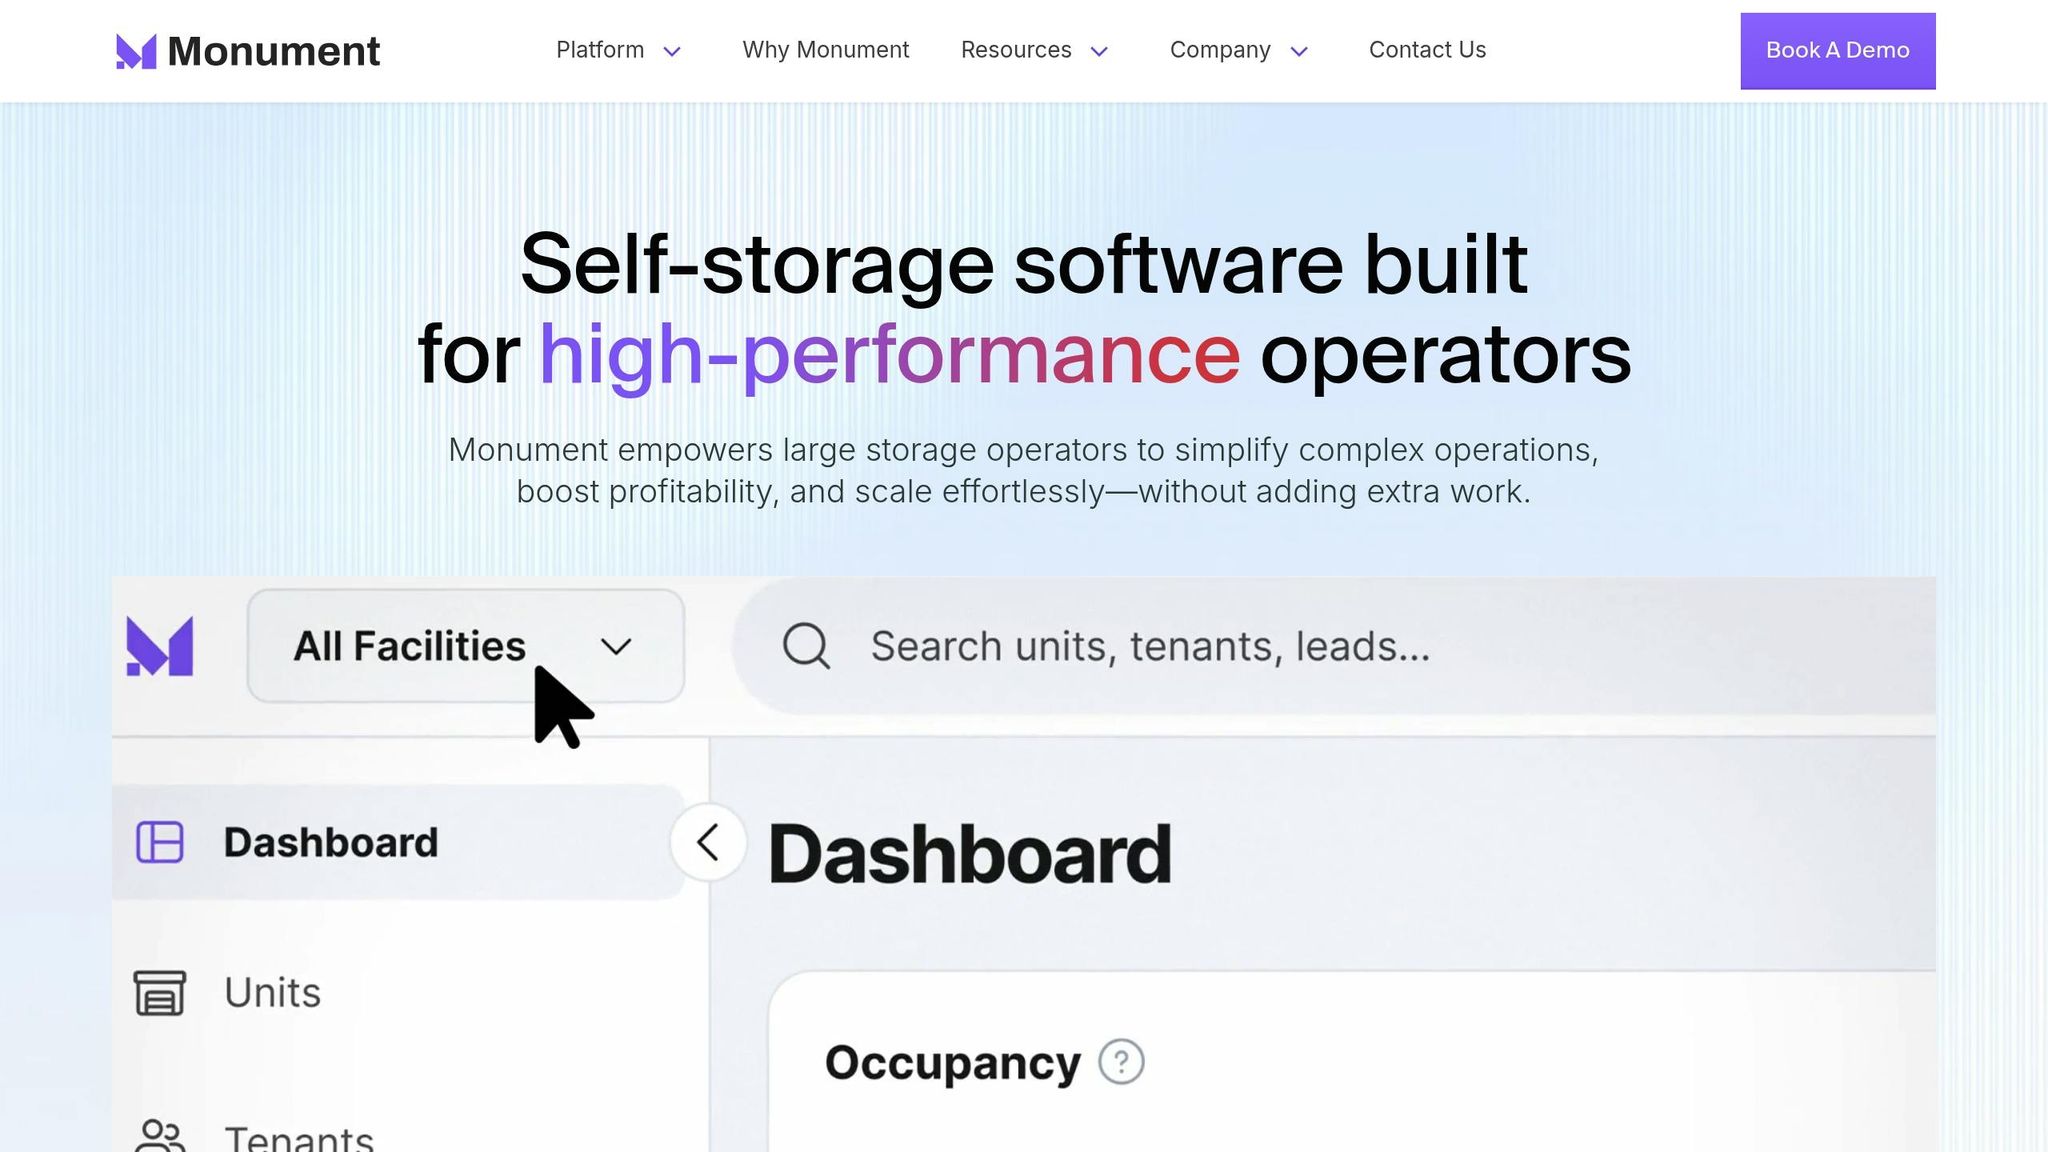The width and height of the screenshot is (2048, 1152).
Task: Expand the Platform dropdown chevron
Action: (673, 51)
